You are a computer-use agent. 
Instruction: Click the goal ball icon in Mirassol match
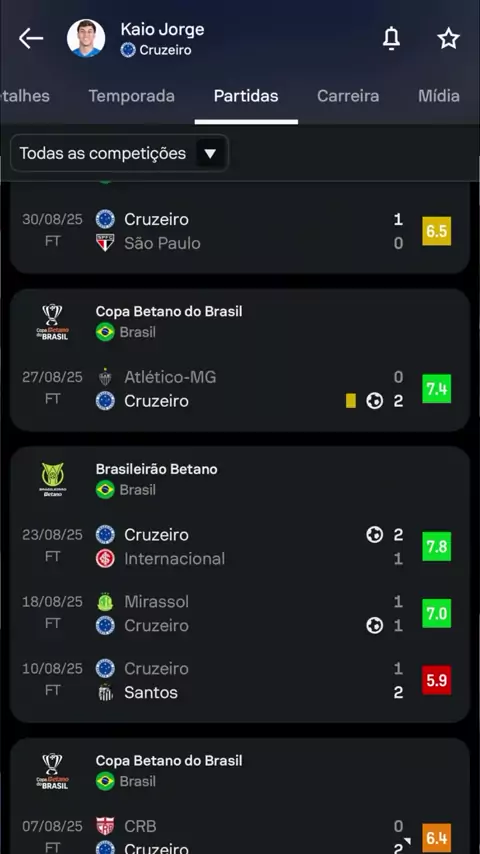tap(374, 625)
